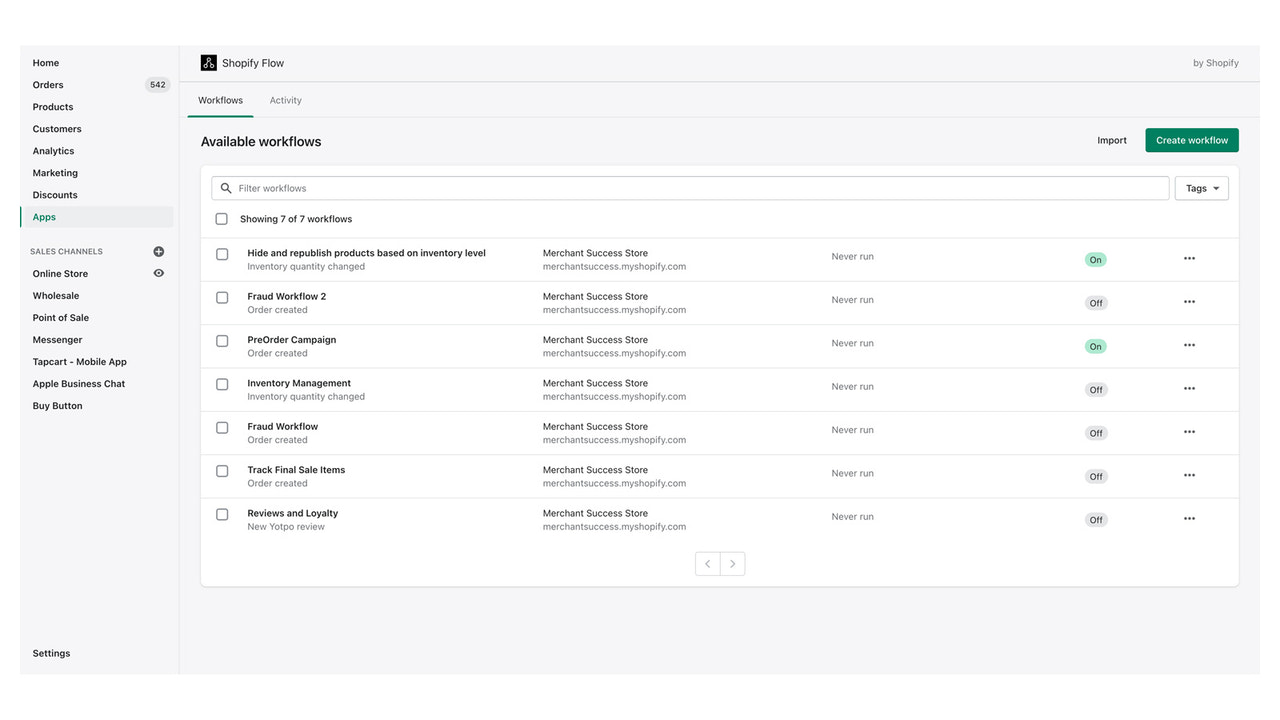Add a new sales channel with the plus icon

tap(158, 251)
